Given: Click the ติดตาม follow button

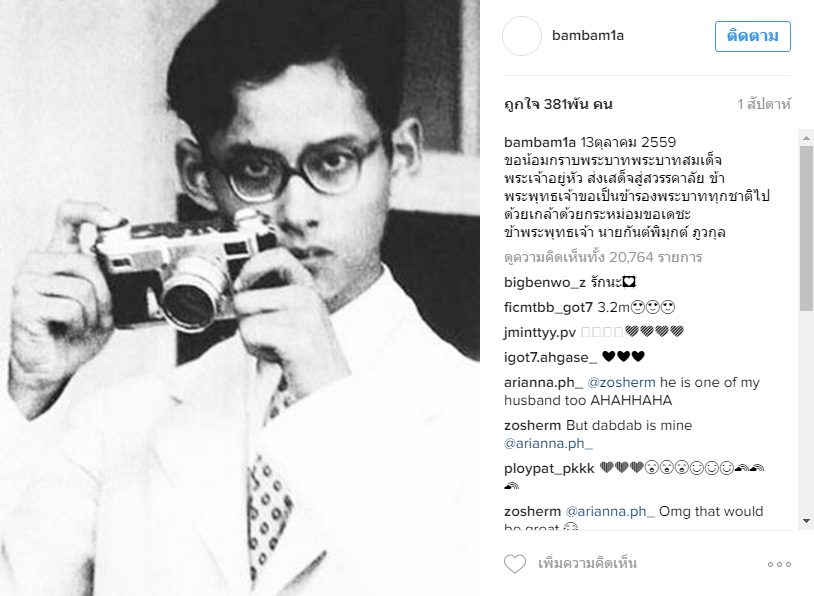Looking at the screenshot, I should [x=752, y=36].
